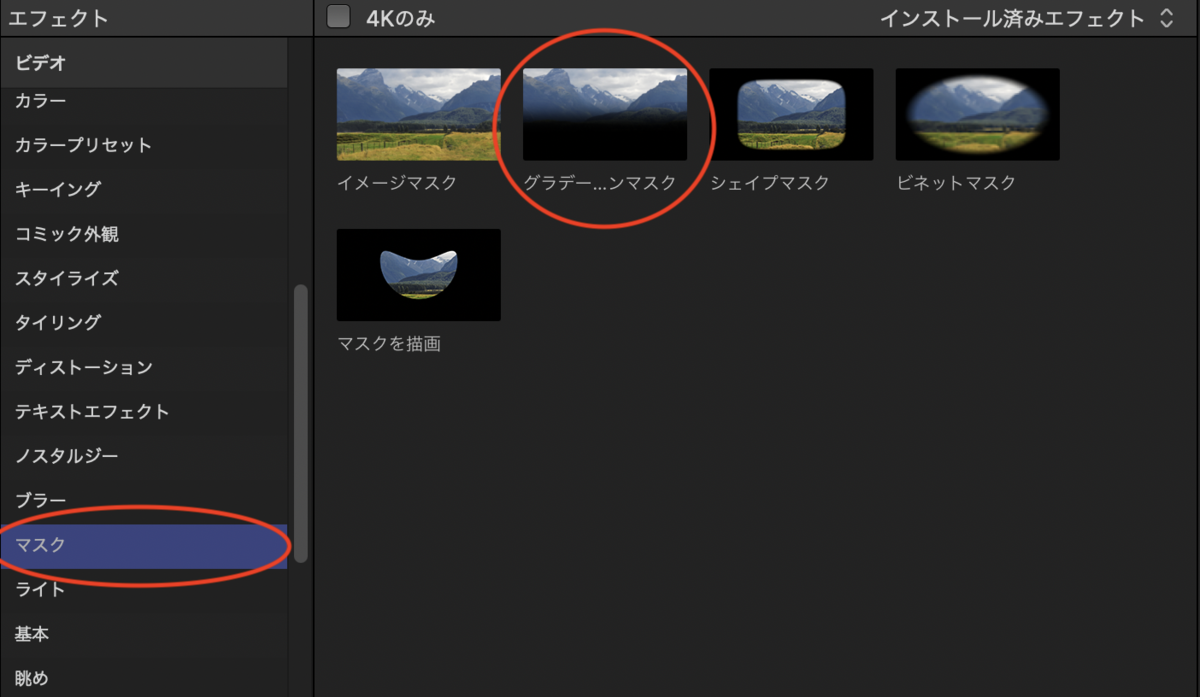1200x697 pixels.
Task: Click the マスクを描画 label text
Action: pos(389,344)
